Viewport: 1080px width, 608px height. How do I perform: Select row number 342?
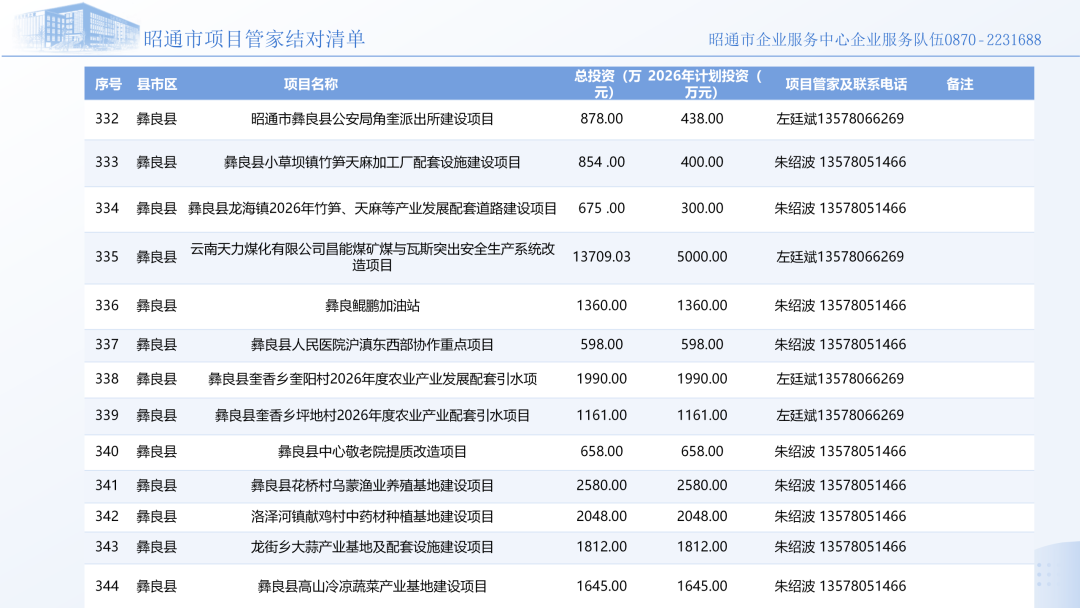pos(107,516)
